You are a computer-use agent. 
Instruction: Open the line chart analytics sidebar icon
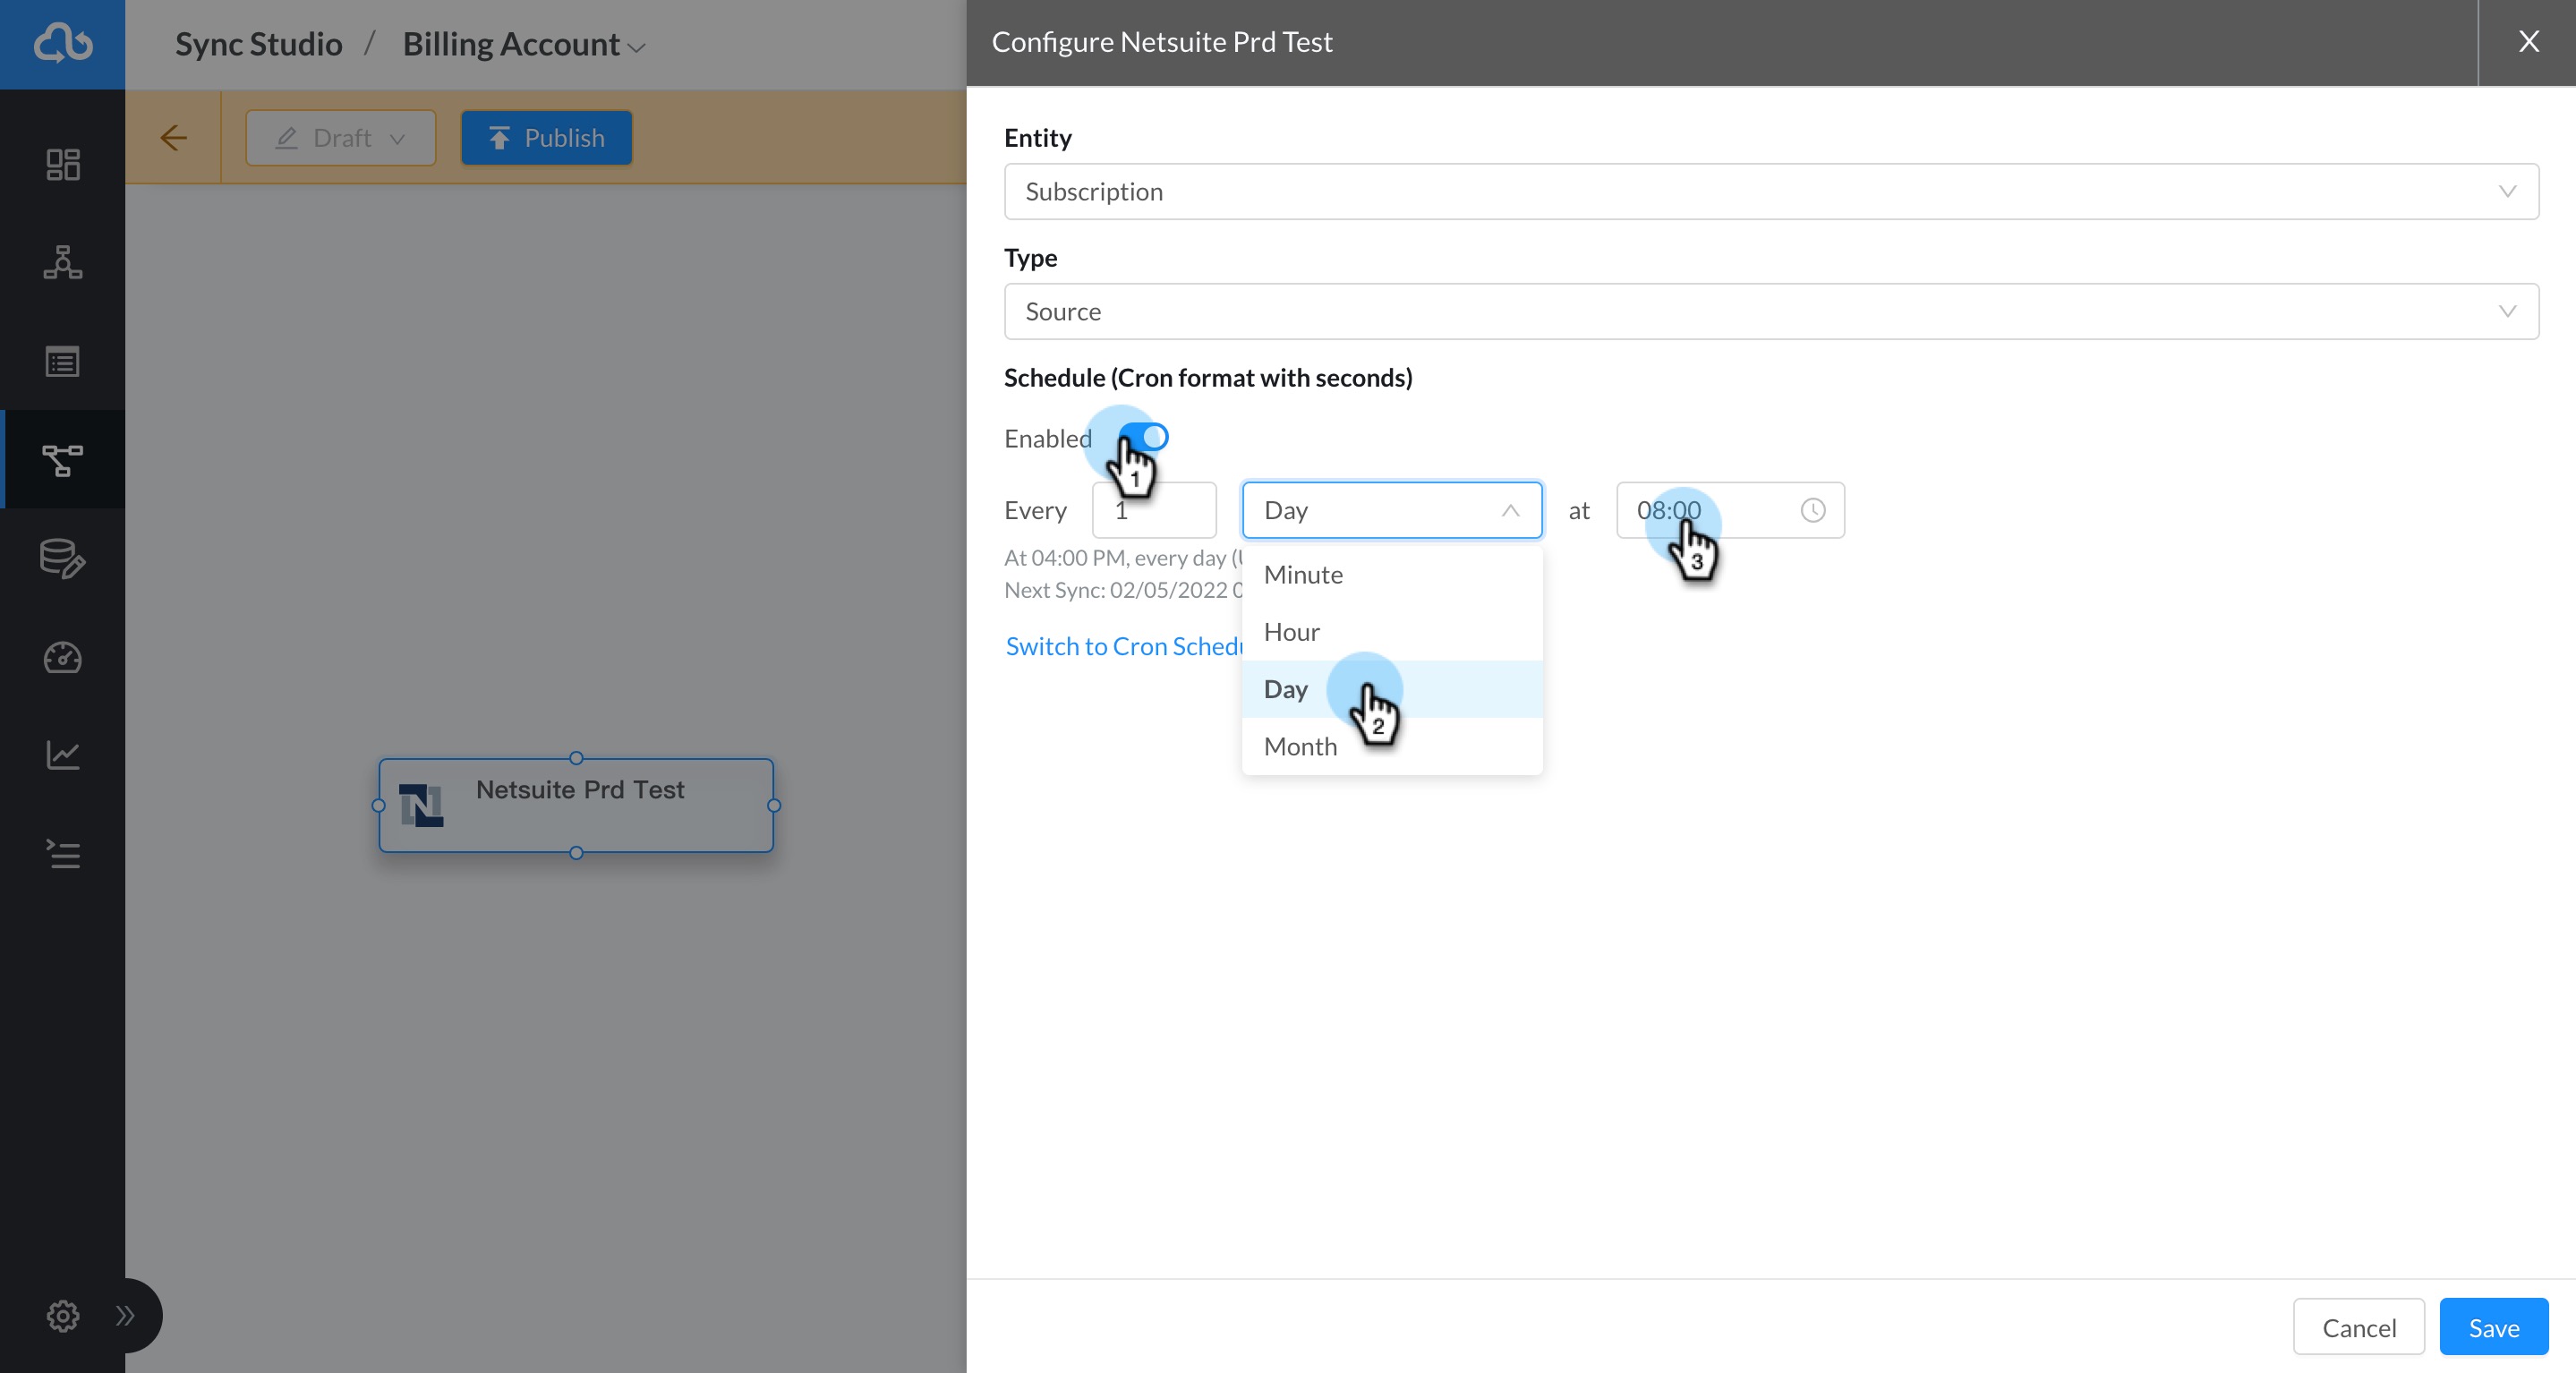63,755
